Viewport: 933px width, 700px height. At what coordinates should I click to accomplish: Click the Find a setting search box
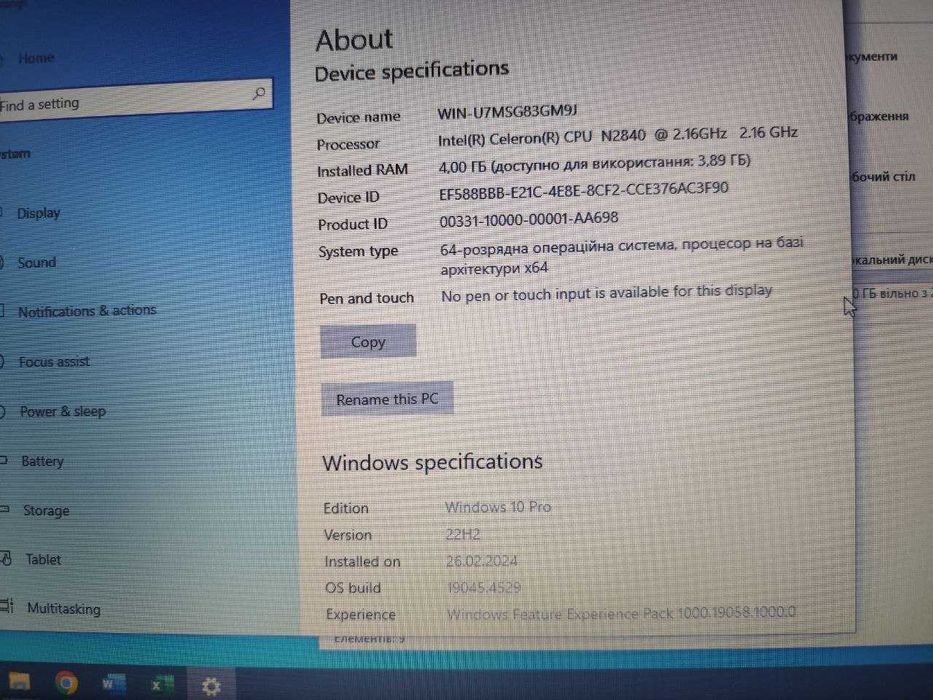[x=136, y=101]
